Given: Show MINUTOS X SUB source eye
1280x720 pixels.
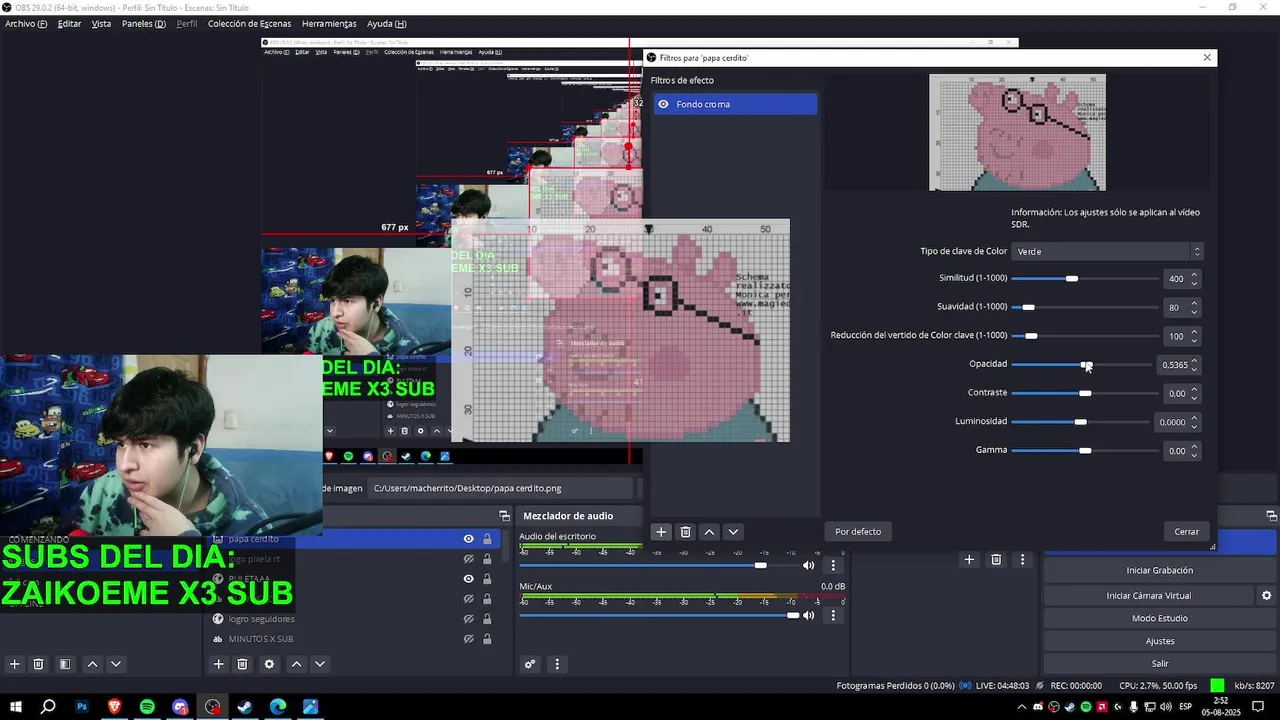Looking at the screenshot, I should click(468, 639).
